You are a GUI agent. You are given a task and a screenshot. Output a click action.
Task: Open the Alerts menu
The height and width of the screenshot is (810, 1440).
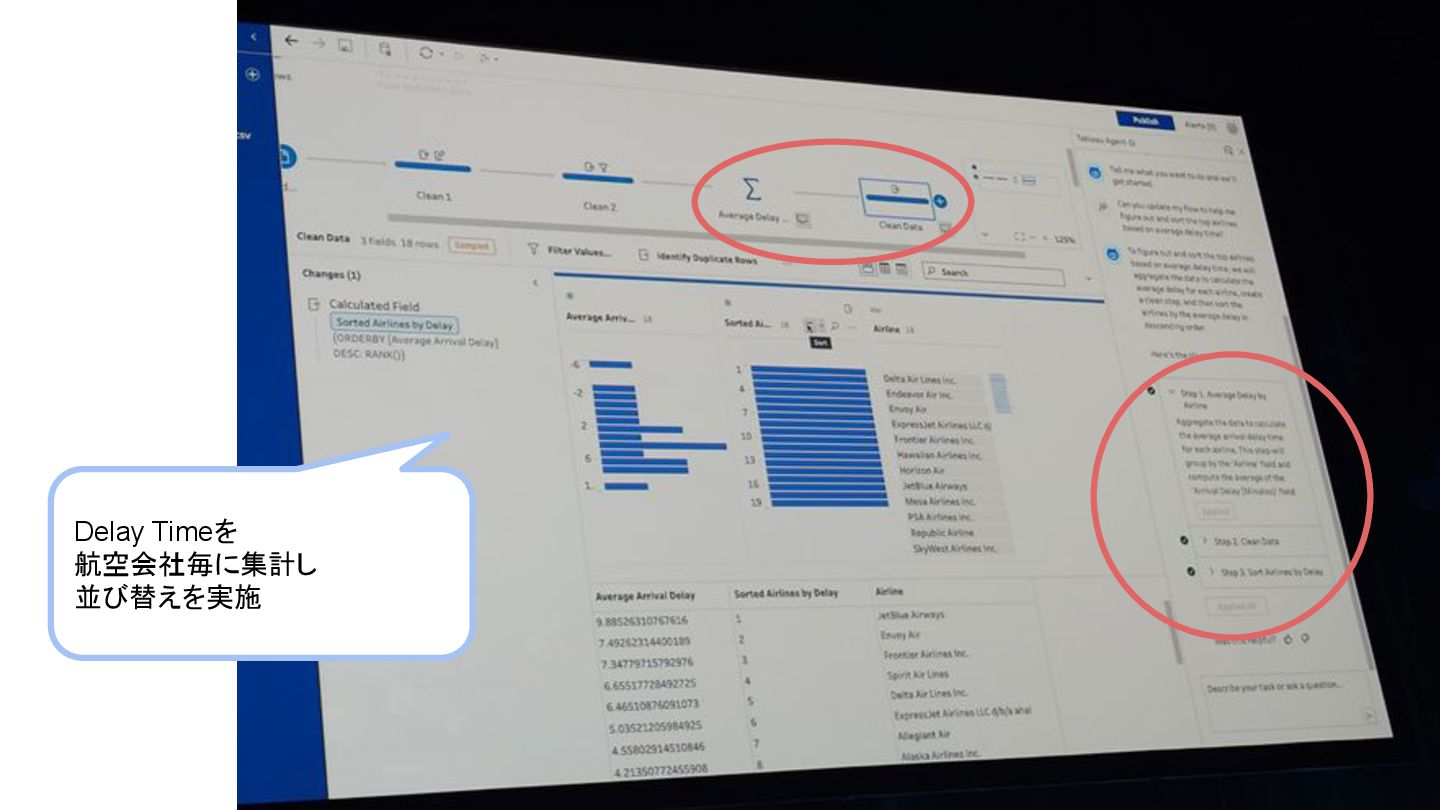tap(1200, 126)
